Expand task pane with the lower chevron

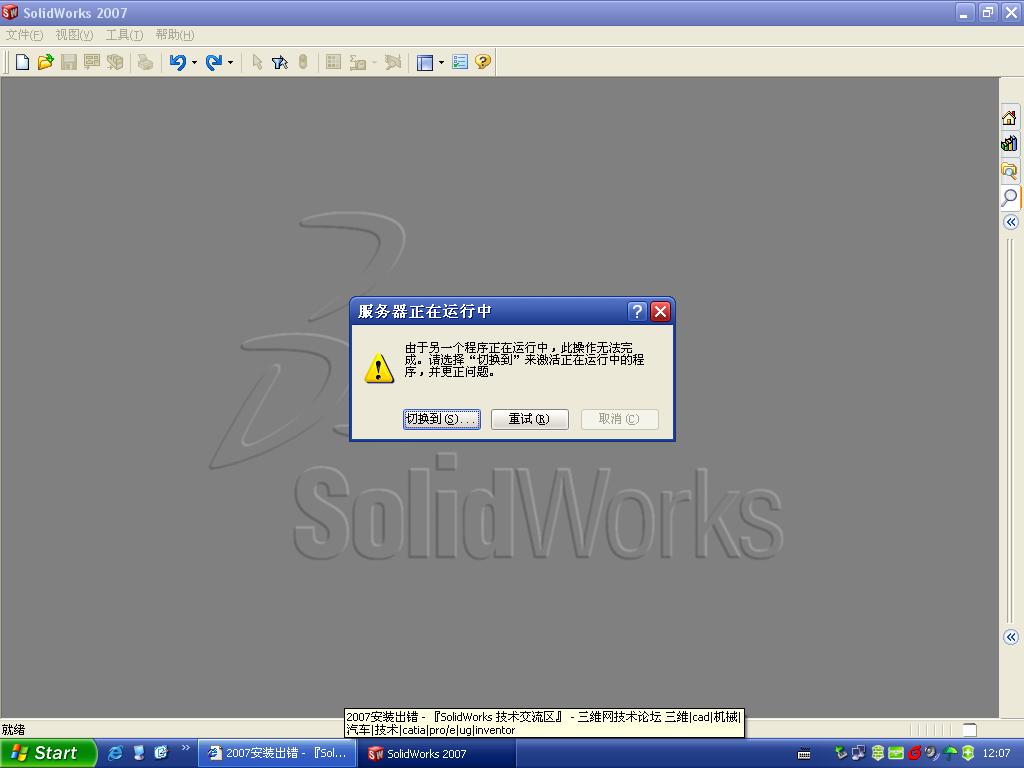(1011, 637)
